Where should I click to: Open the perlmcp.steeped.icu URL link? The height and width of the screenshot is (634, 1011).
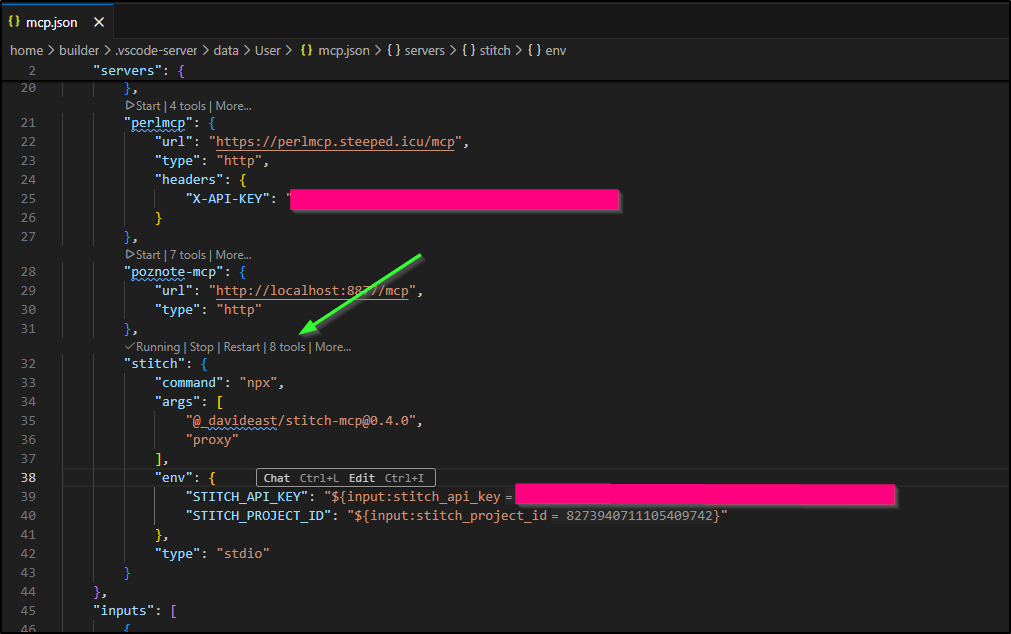click(335, 142)
